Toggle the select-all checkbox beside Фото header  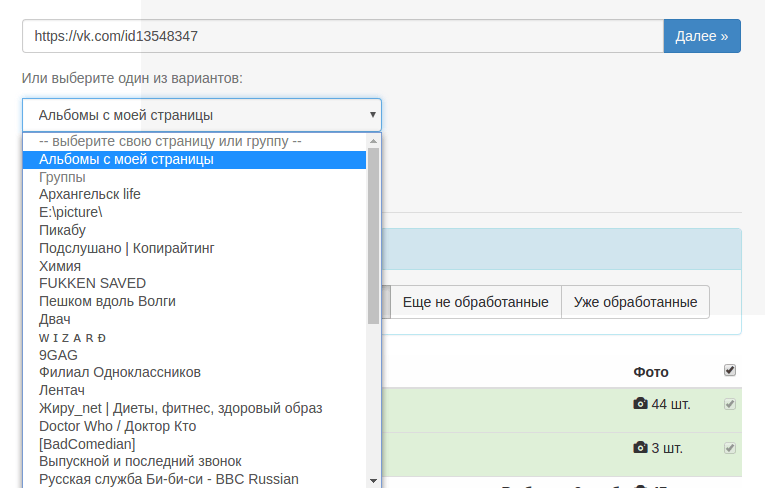730,370
